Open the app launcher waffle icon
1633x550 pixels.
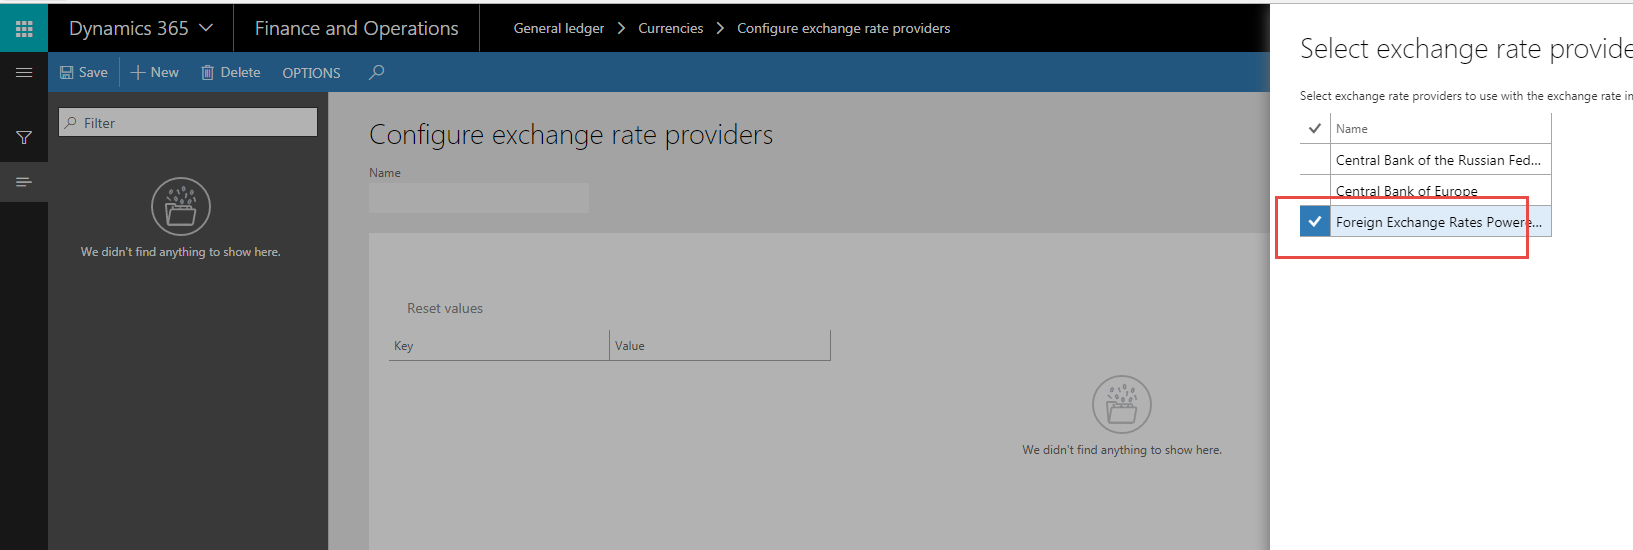click(x=24, y=28)
